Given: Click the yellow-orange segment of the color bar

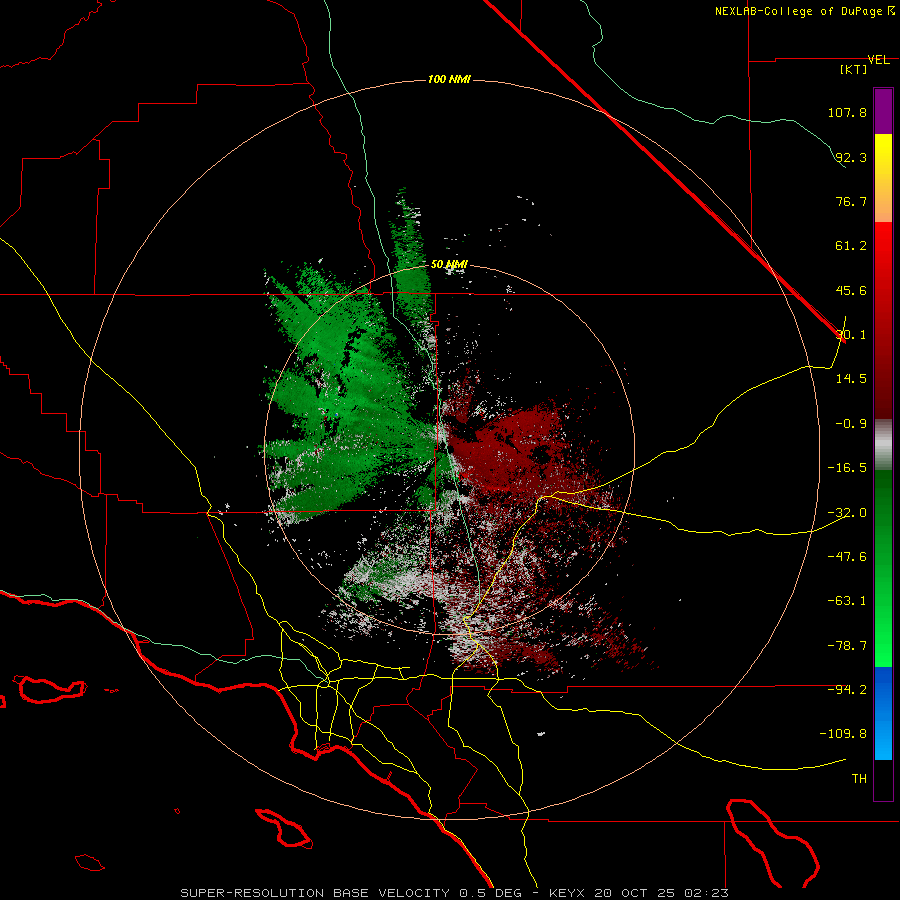Looking at the screenshot, I should 883,178.
